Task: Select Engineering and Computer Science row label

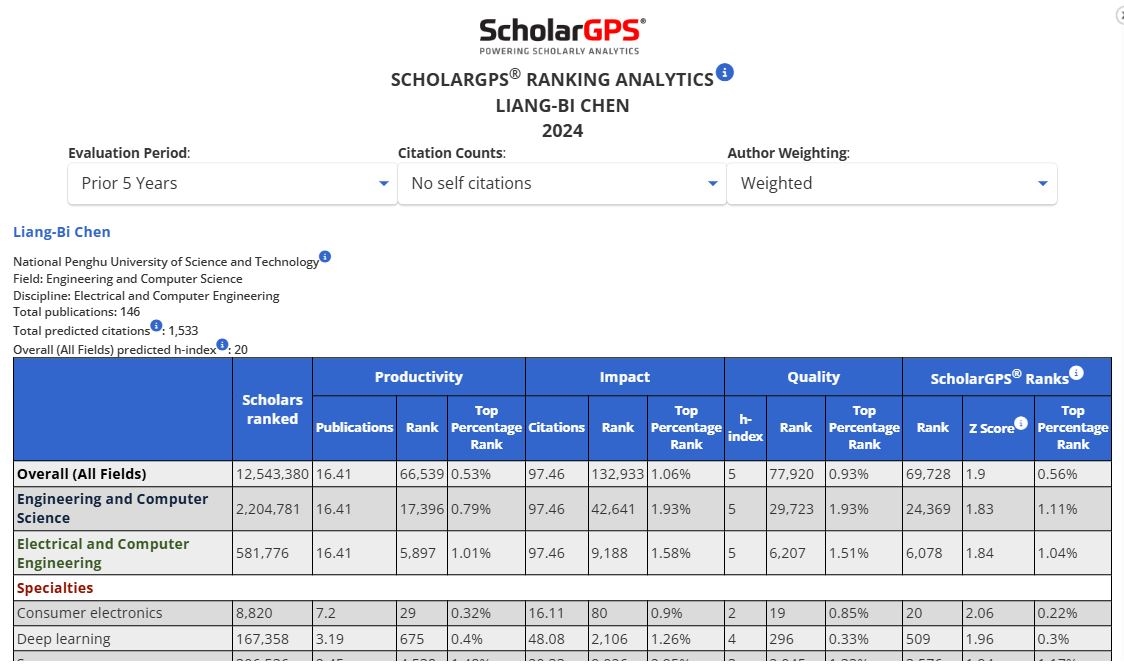Action: click(112, 508)
